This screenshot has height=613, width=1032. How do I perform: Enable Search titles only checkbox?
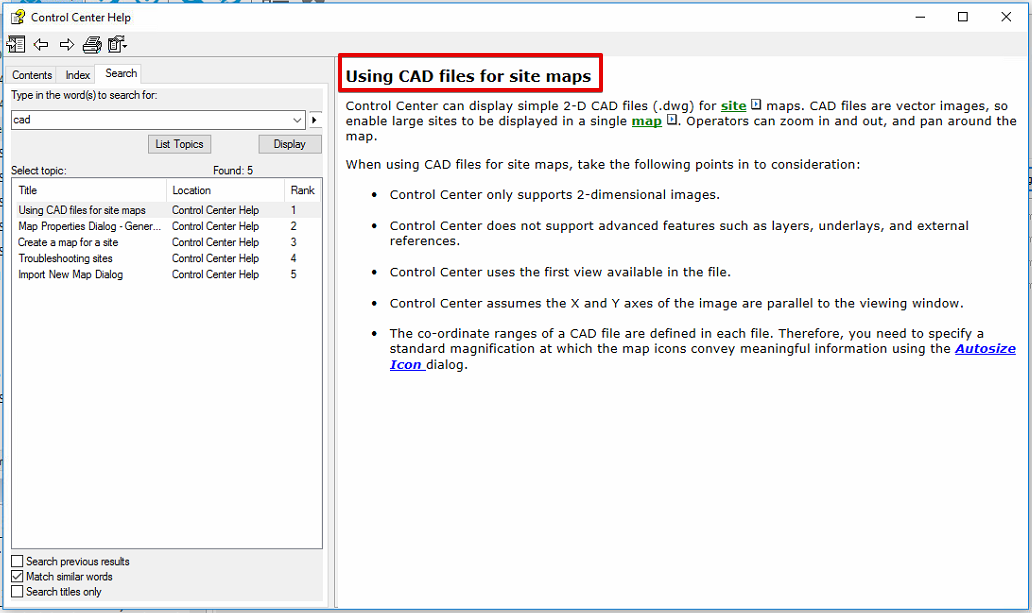click(x=17, y=591)
